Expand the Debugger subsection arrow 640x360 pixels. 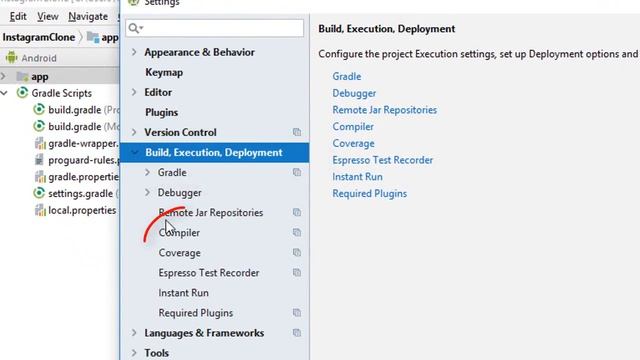[148, 192]
